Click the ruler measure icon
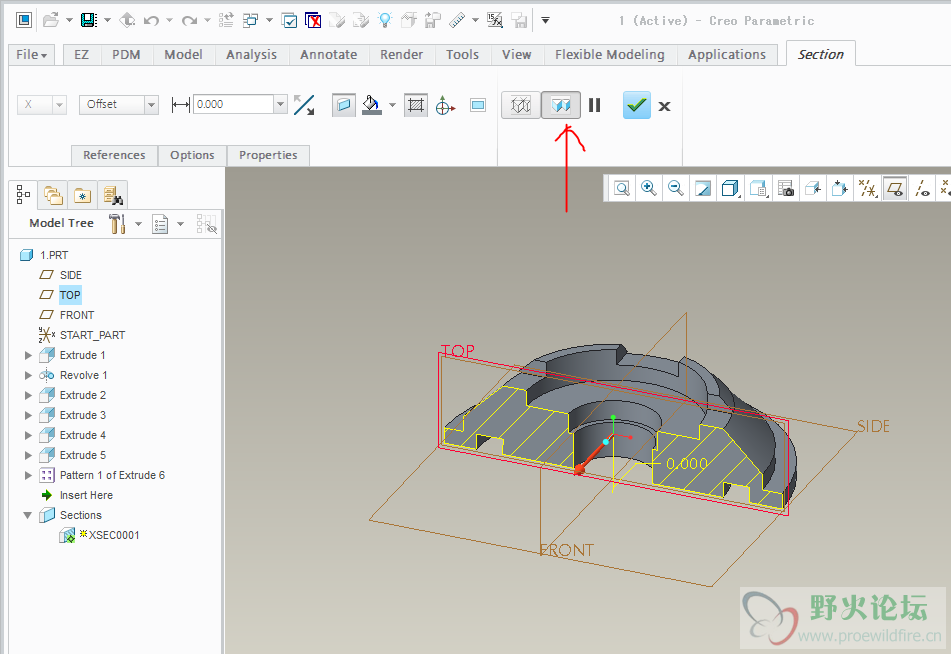The width and height of the screenshot is (951, 654). 457,21
